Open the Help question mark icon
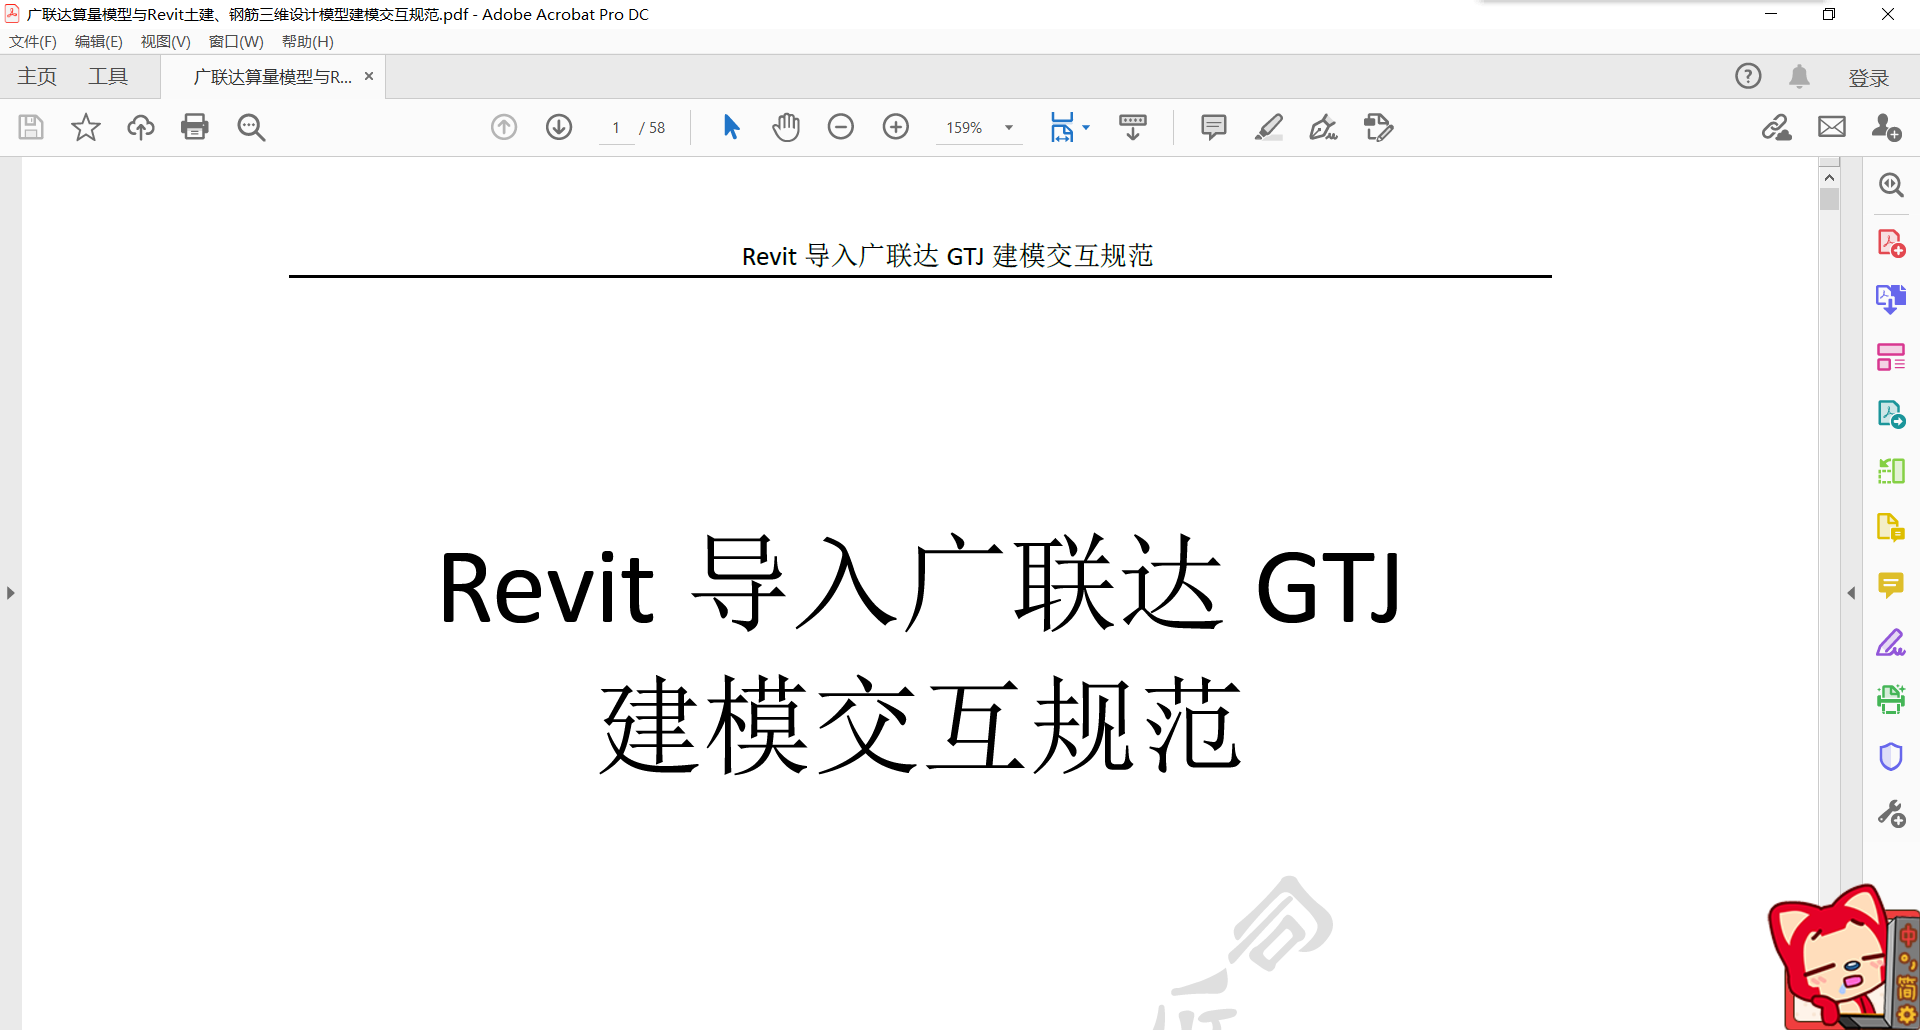 [1748, 76]
